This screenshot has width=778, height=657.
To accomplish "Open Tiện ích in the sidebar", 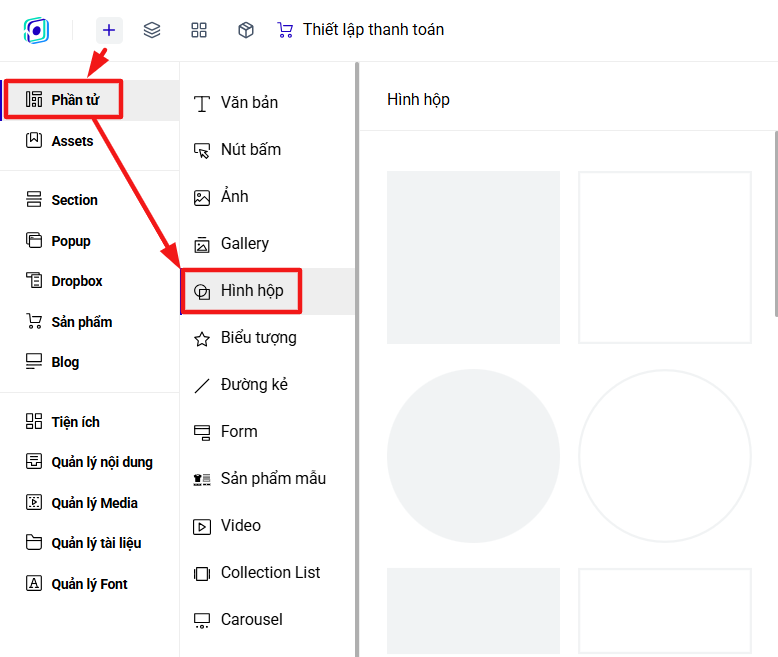I will 90,422.
